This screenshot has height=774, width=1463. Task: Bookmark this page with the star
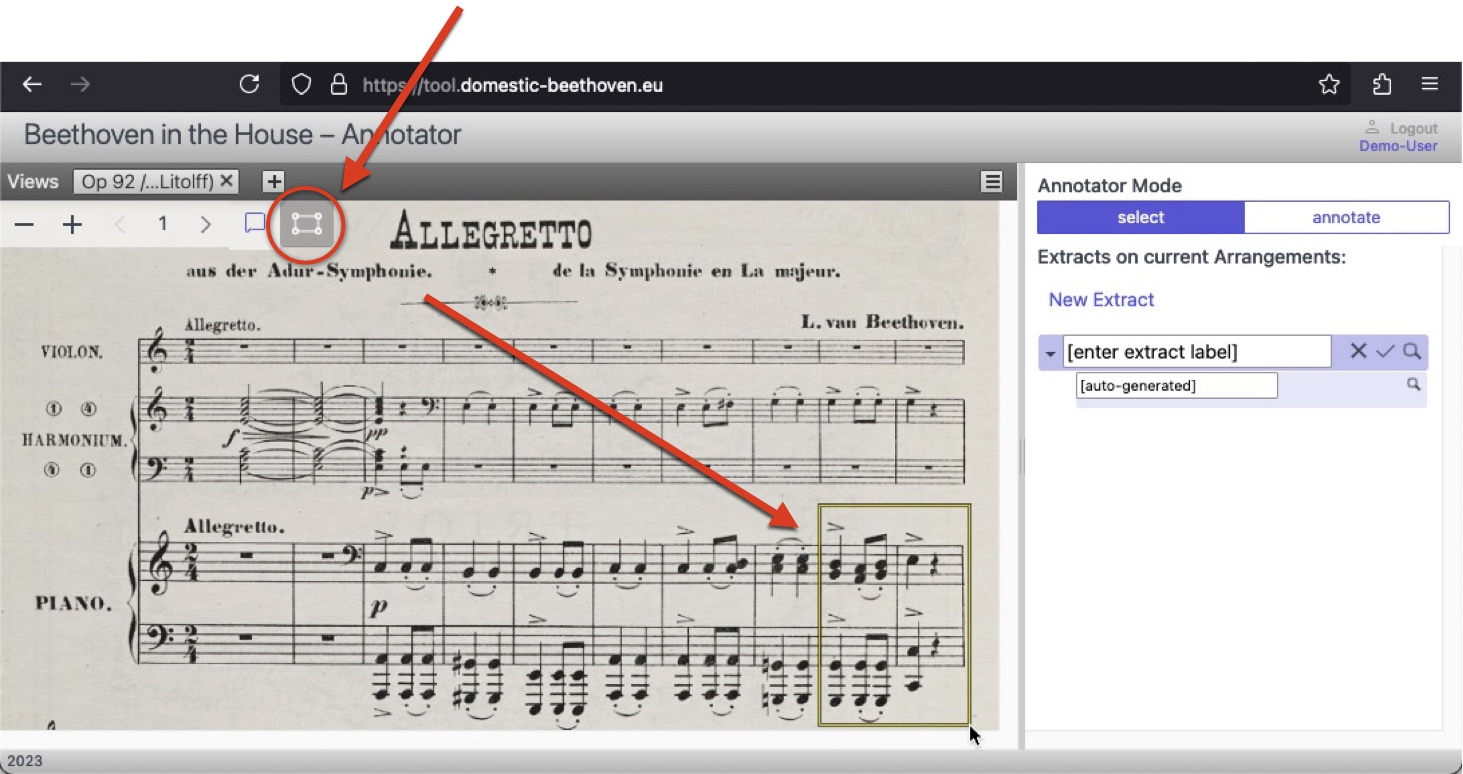pyautogui.click(x=1329, y=85)
